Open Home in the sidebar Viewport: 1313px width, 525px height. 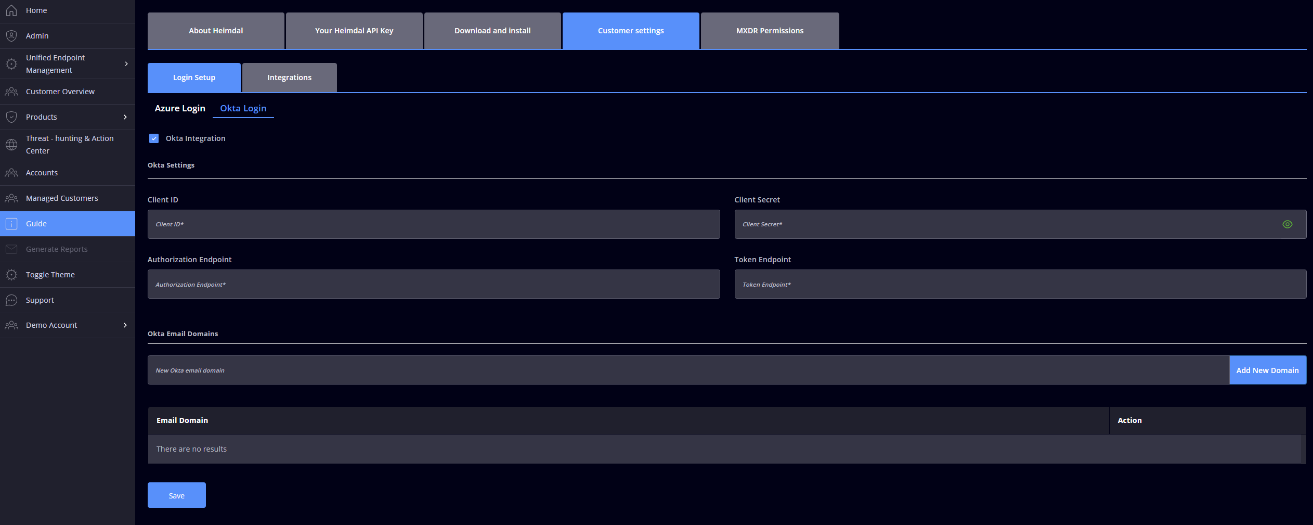pyautogui.click(x=67, y=10)
